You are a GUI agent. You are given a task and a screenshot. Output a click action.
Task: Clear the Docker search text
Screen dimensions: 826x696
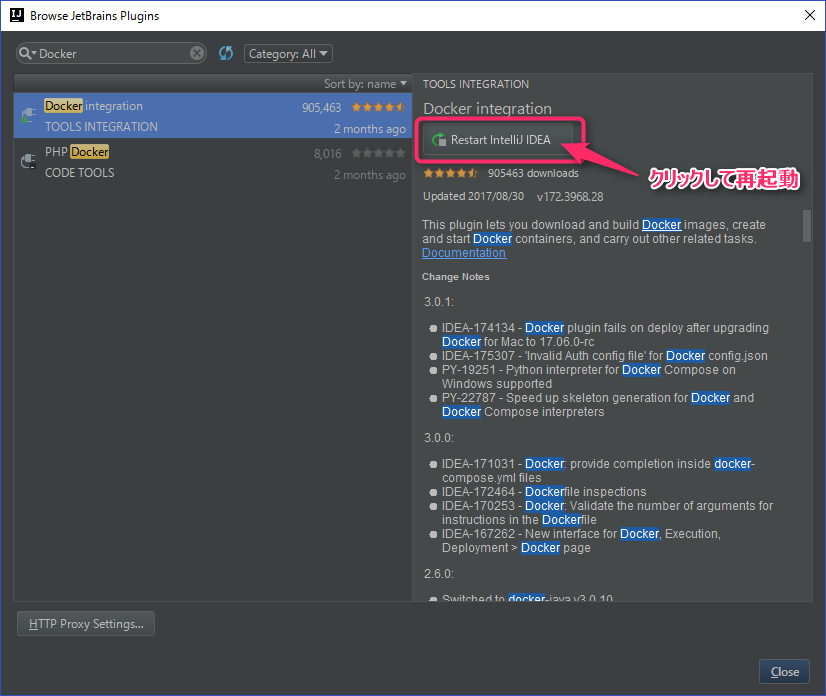[197, 53]
